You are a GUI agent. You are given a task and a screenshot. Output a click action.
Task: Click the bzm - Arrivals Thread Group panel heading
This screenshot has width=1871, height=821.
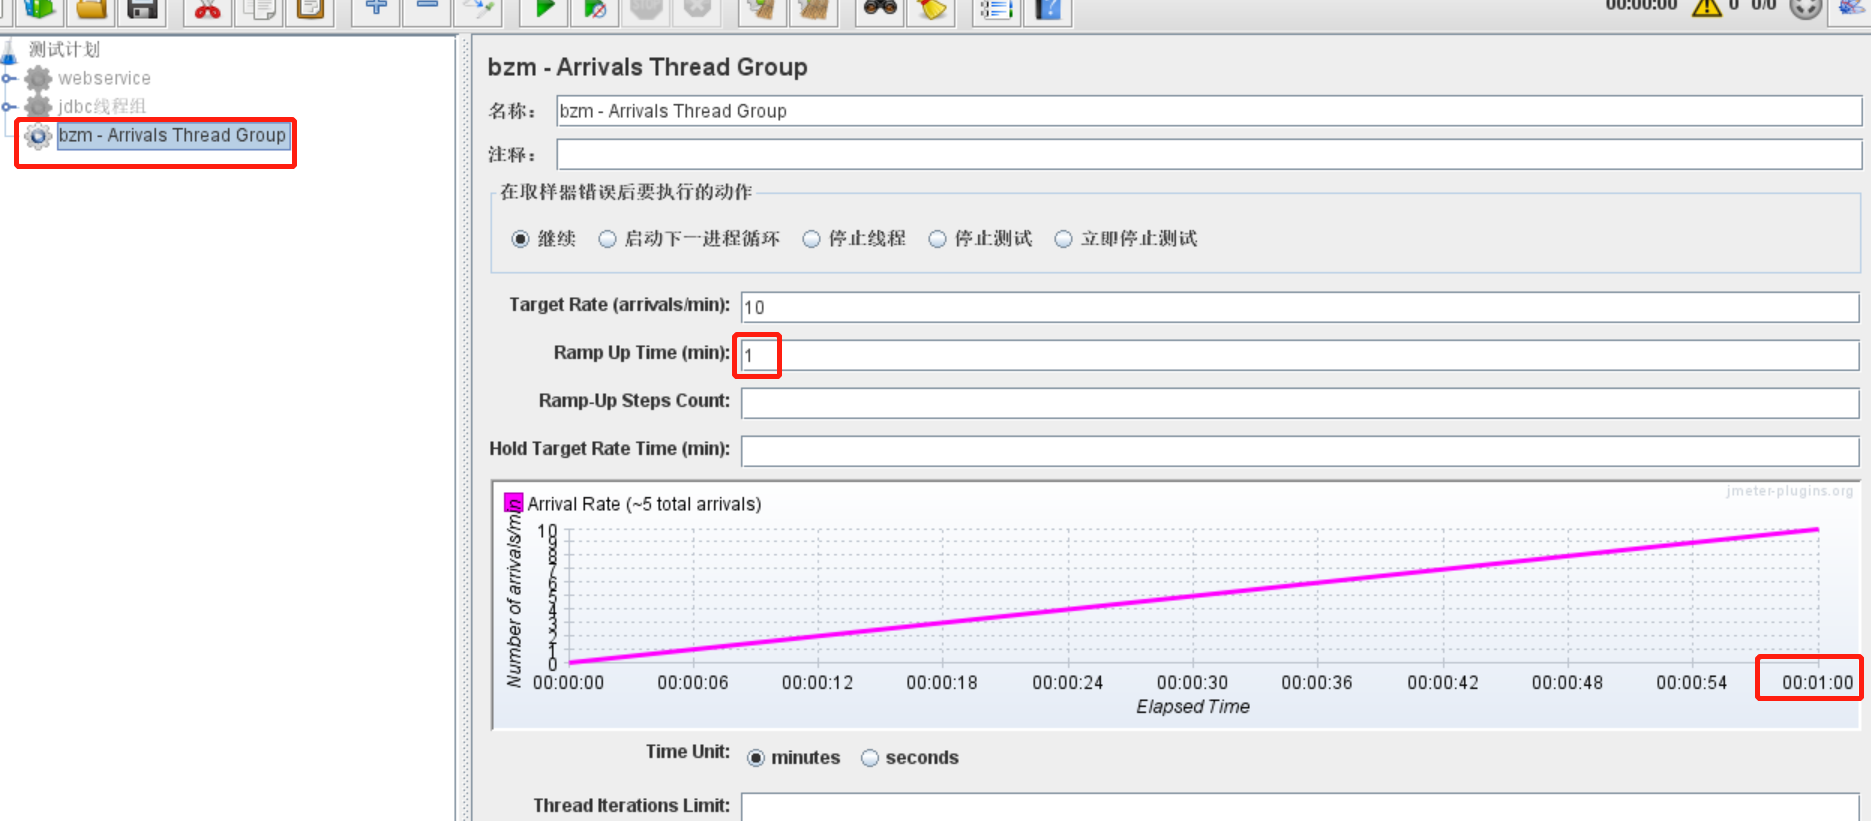tap(647, 67)
